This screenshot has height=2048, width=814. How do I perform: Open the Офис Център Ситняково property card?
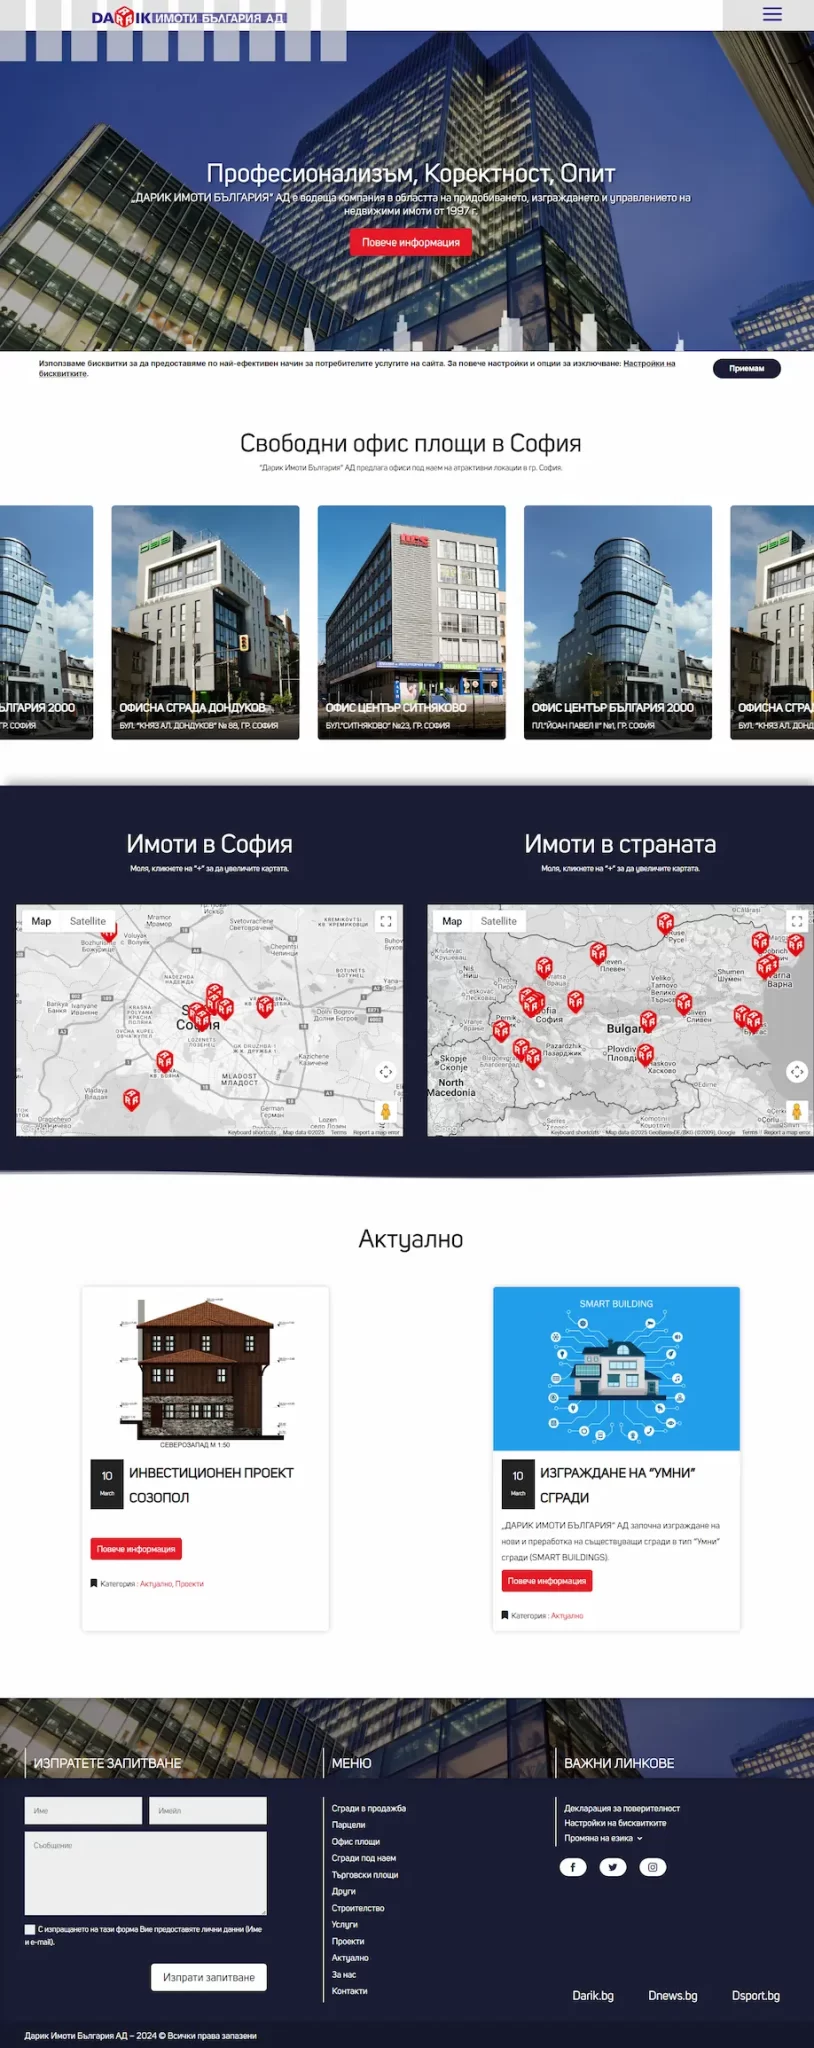[411, 622]
